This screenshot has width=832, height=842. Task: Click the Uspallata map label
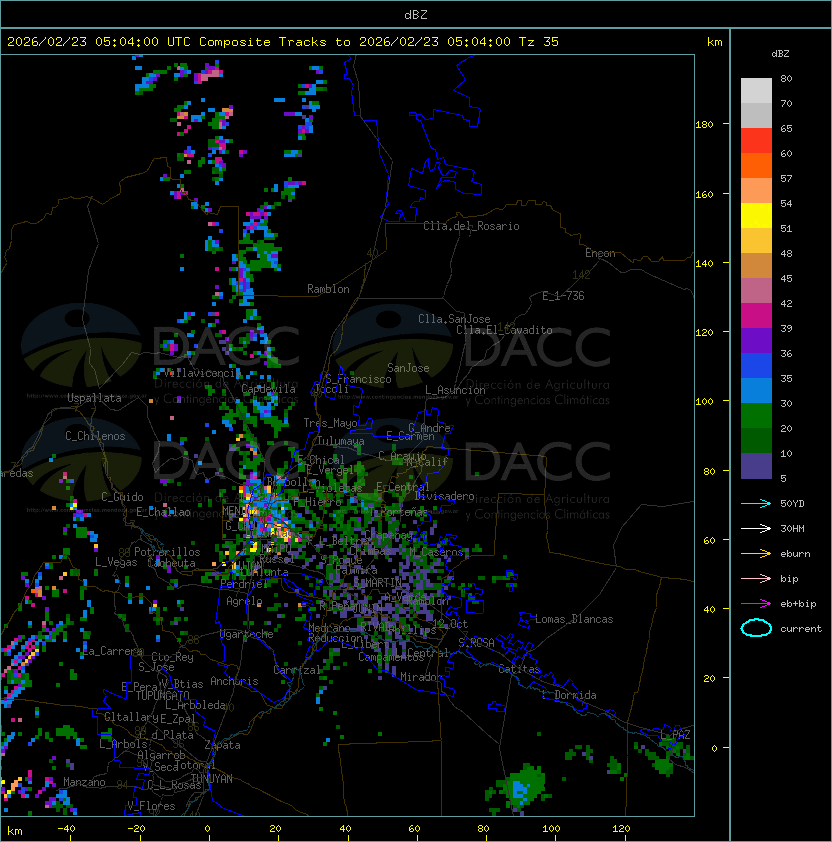[94, 398]
